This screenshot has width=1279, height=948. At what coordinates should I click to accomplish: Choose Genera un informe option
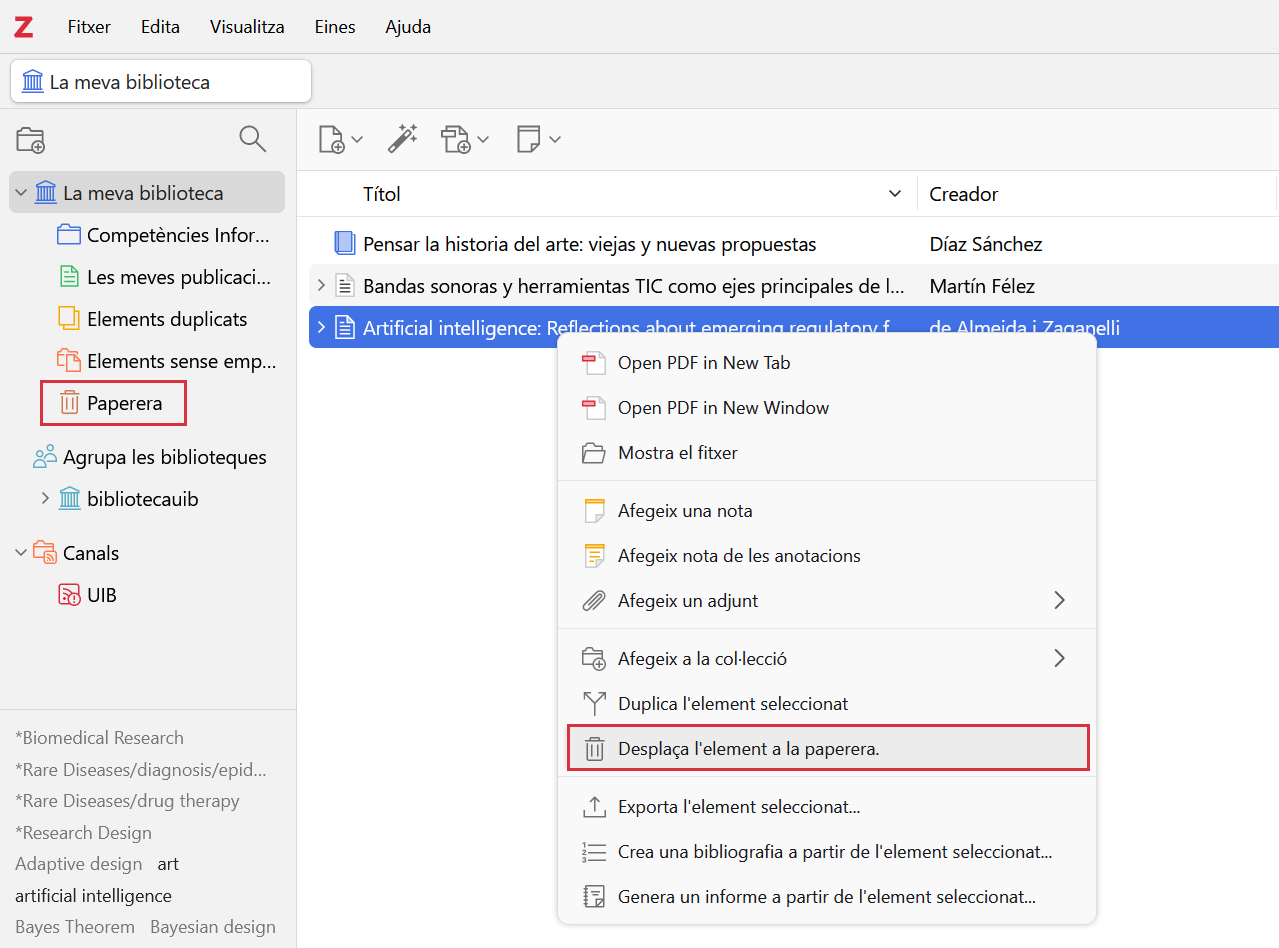pyautogui.click(x=826, y=896)
